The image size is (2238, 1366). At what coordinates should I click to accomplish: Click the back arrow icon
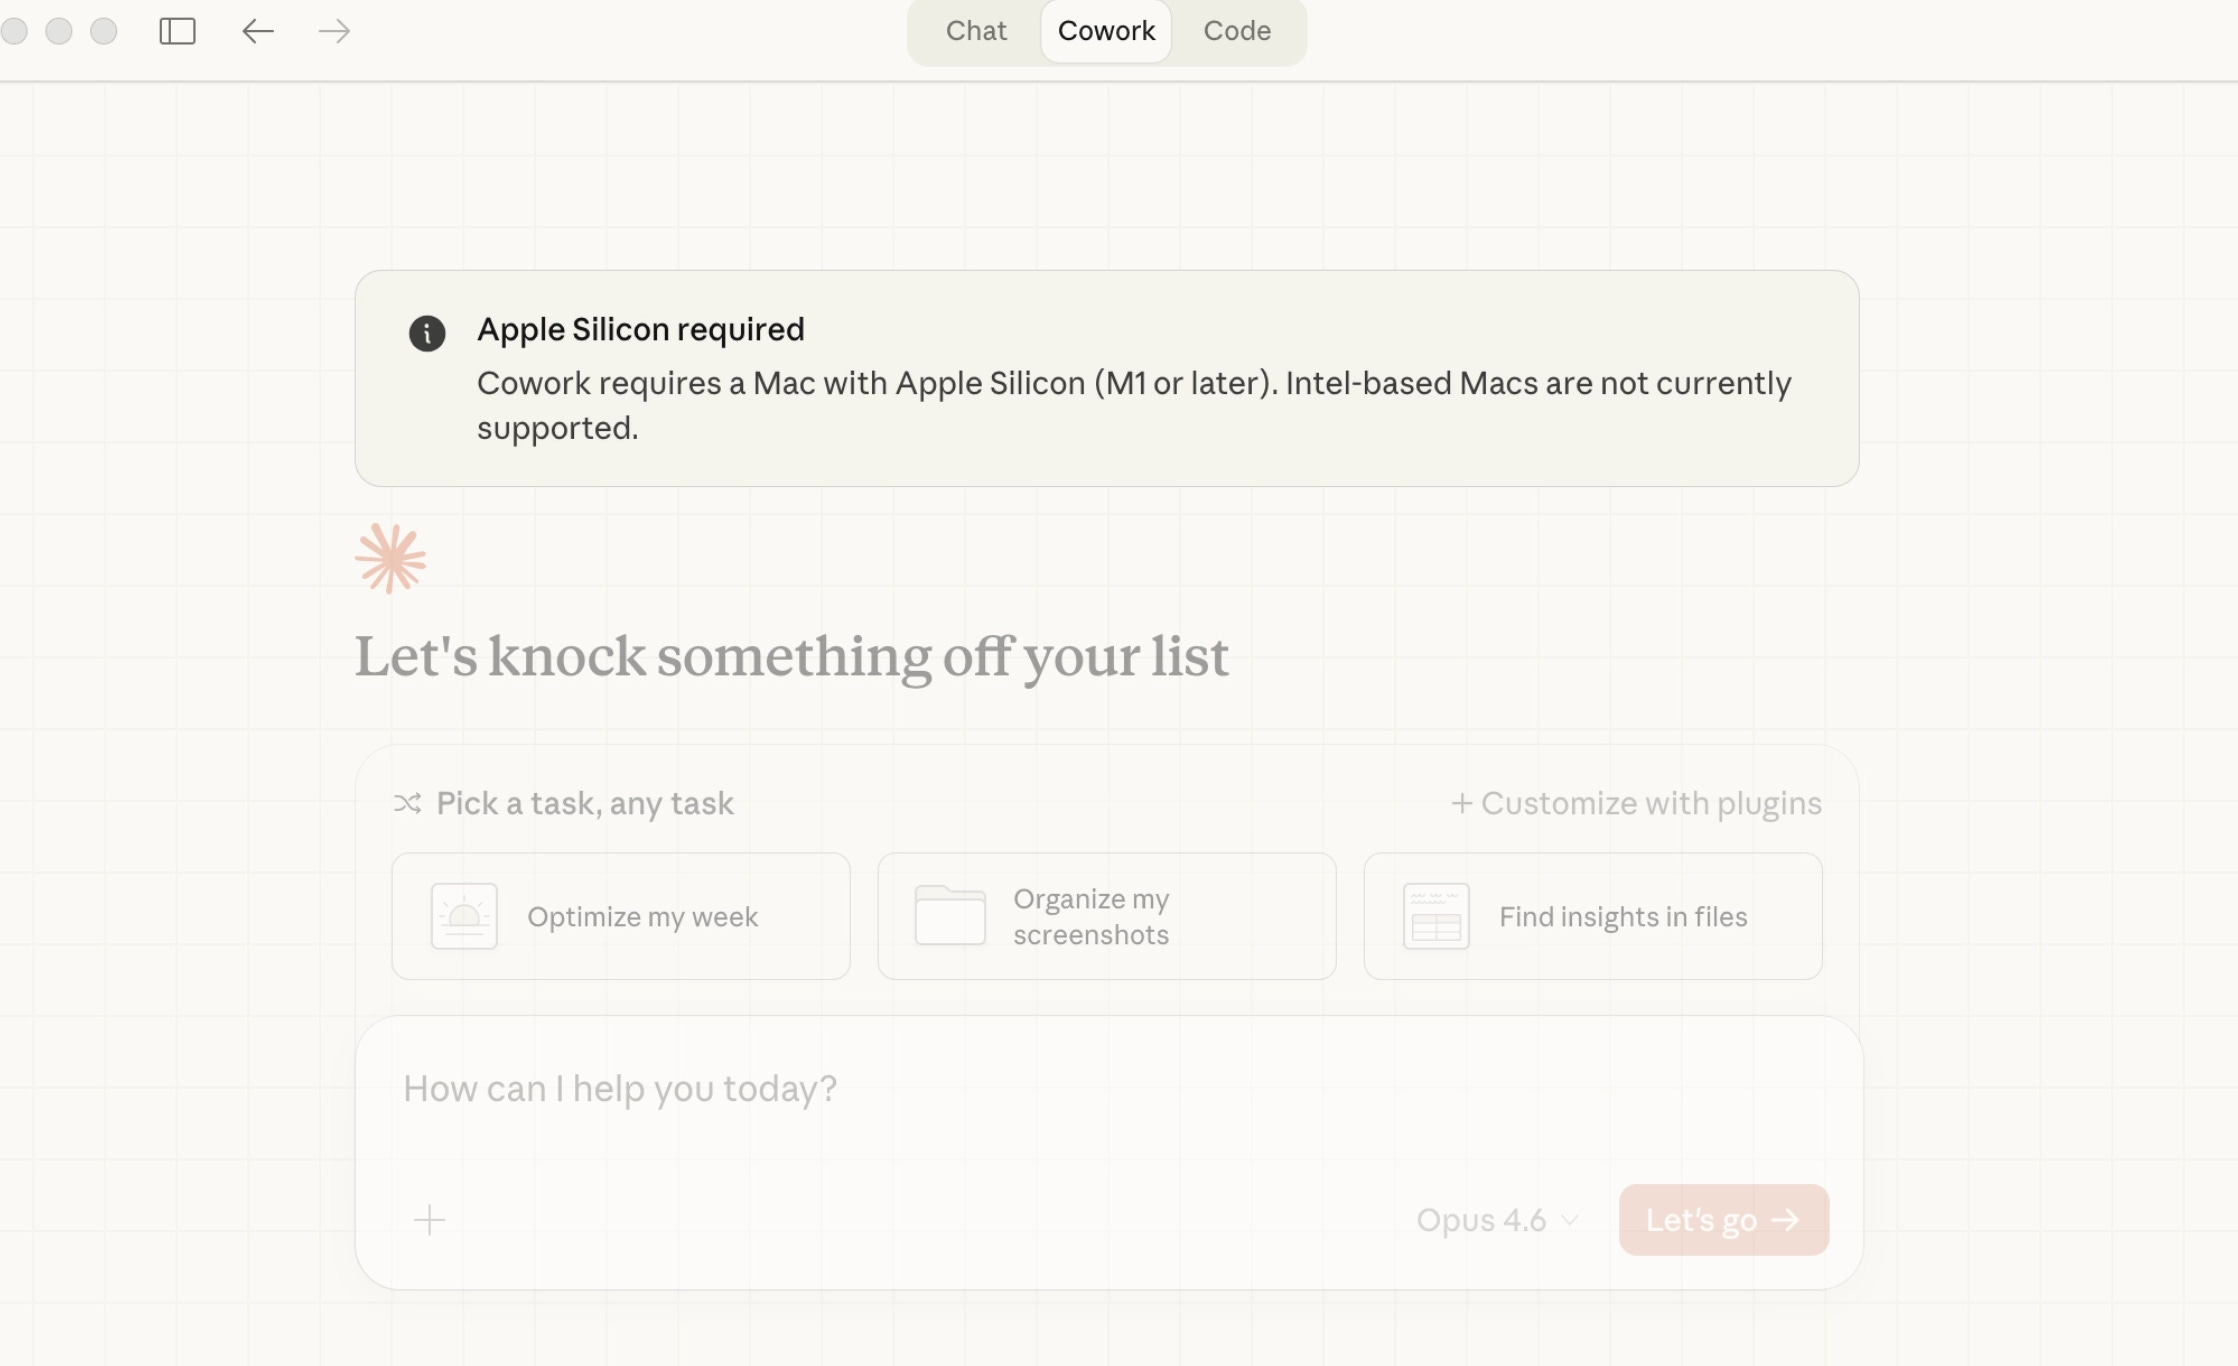tap(257, 31)
